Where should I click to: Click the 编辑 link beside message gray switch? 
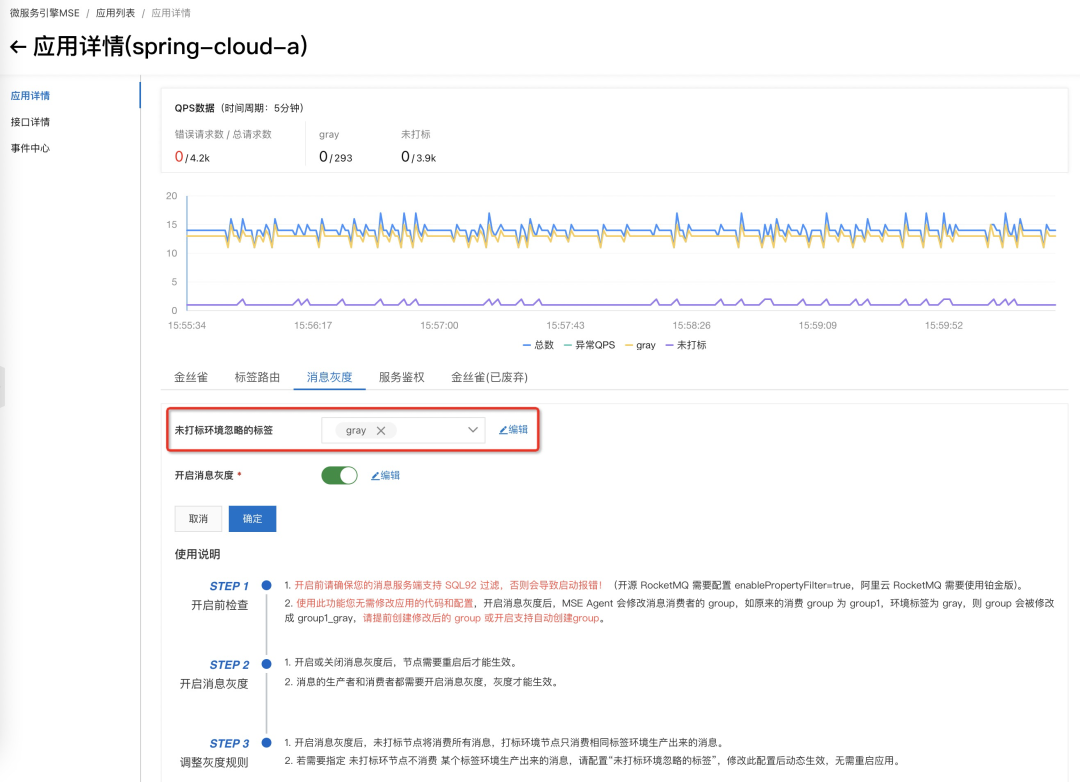[386, 475]
